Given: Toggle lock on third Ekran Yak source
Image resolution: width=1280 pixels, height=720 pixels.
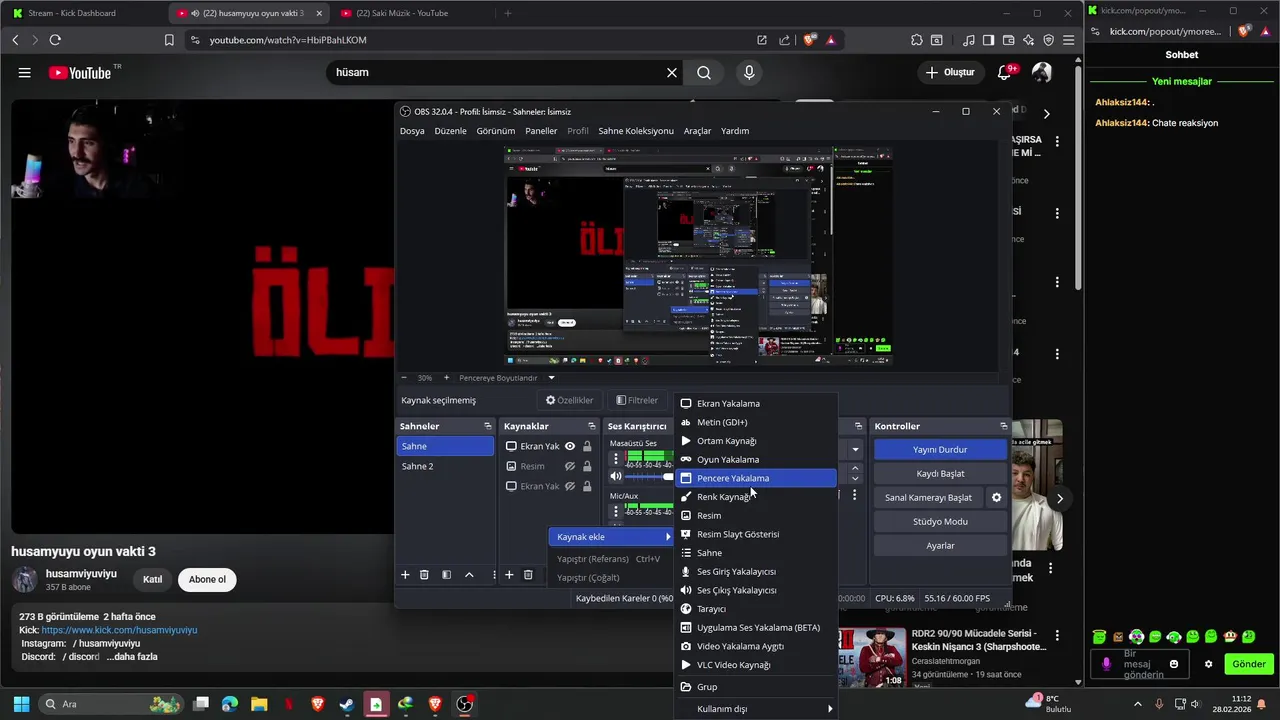Looking at the screenshot, I should (x=587, y=487).
